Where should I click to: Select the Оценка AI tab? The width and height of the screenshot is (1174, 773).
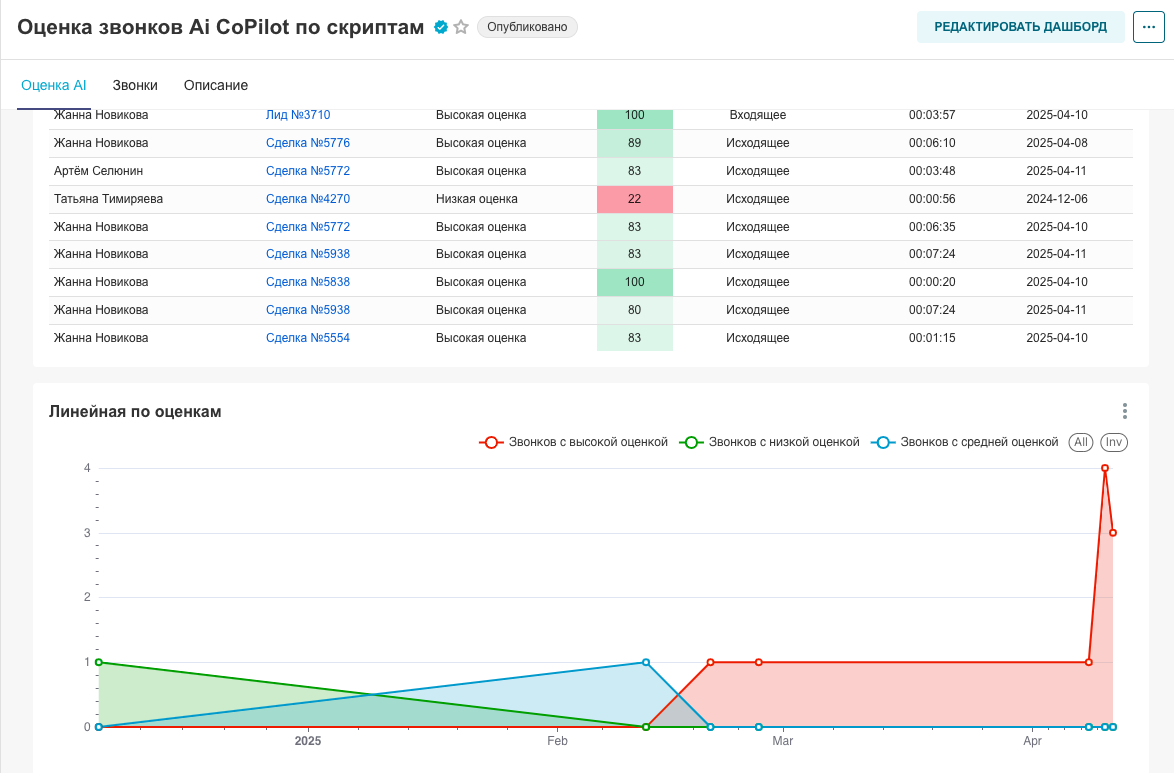click(x=54, y=85)
